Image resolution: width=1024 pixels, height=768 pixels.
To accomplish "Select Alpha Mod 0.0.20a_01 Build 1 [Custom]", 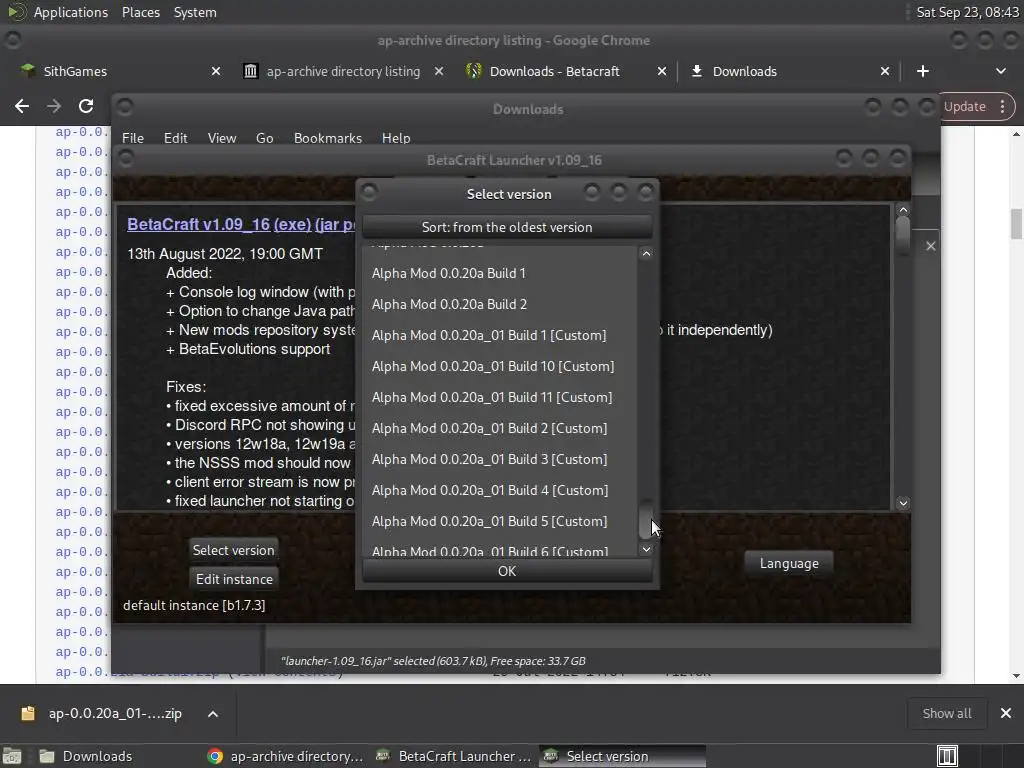I will click(500, 335).
